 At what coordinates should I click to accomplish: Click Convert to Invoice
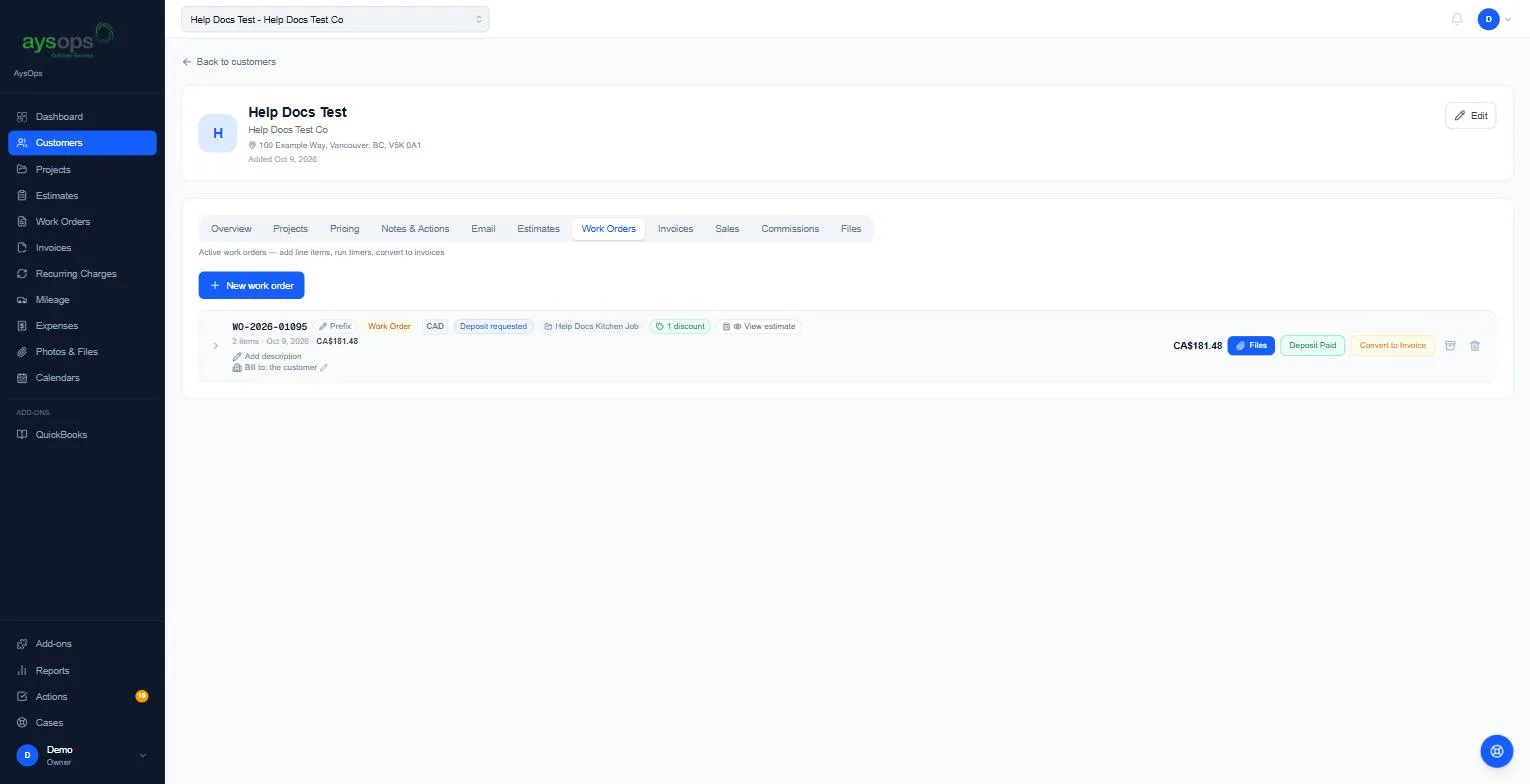point(1392,346)
